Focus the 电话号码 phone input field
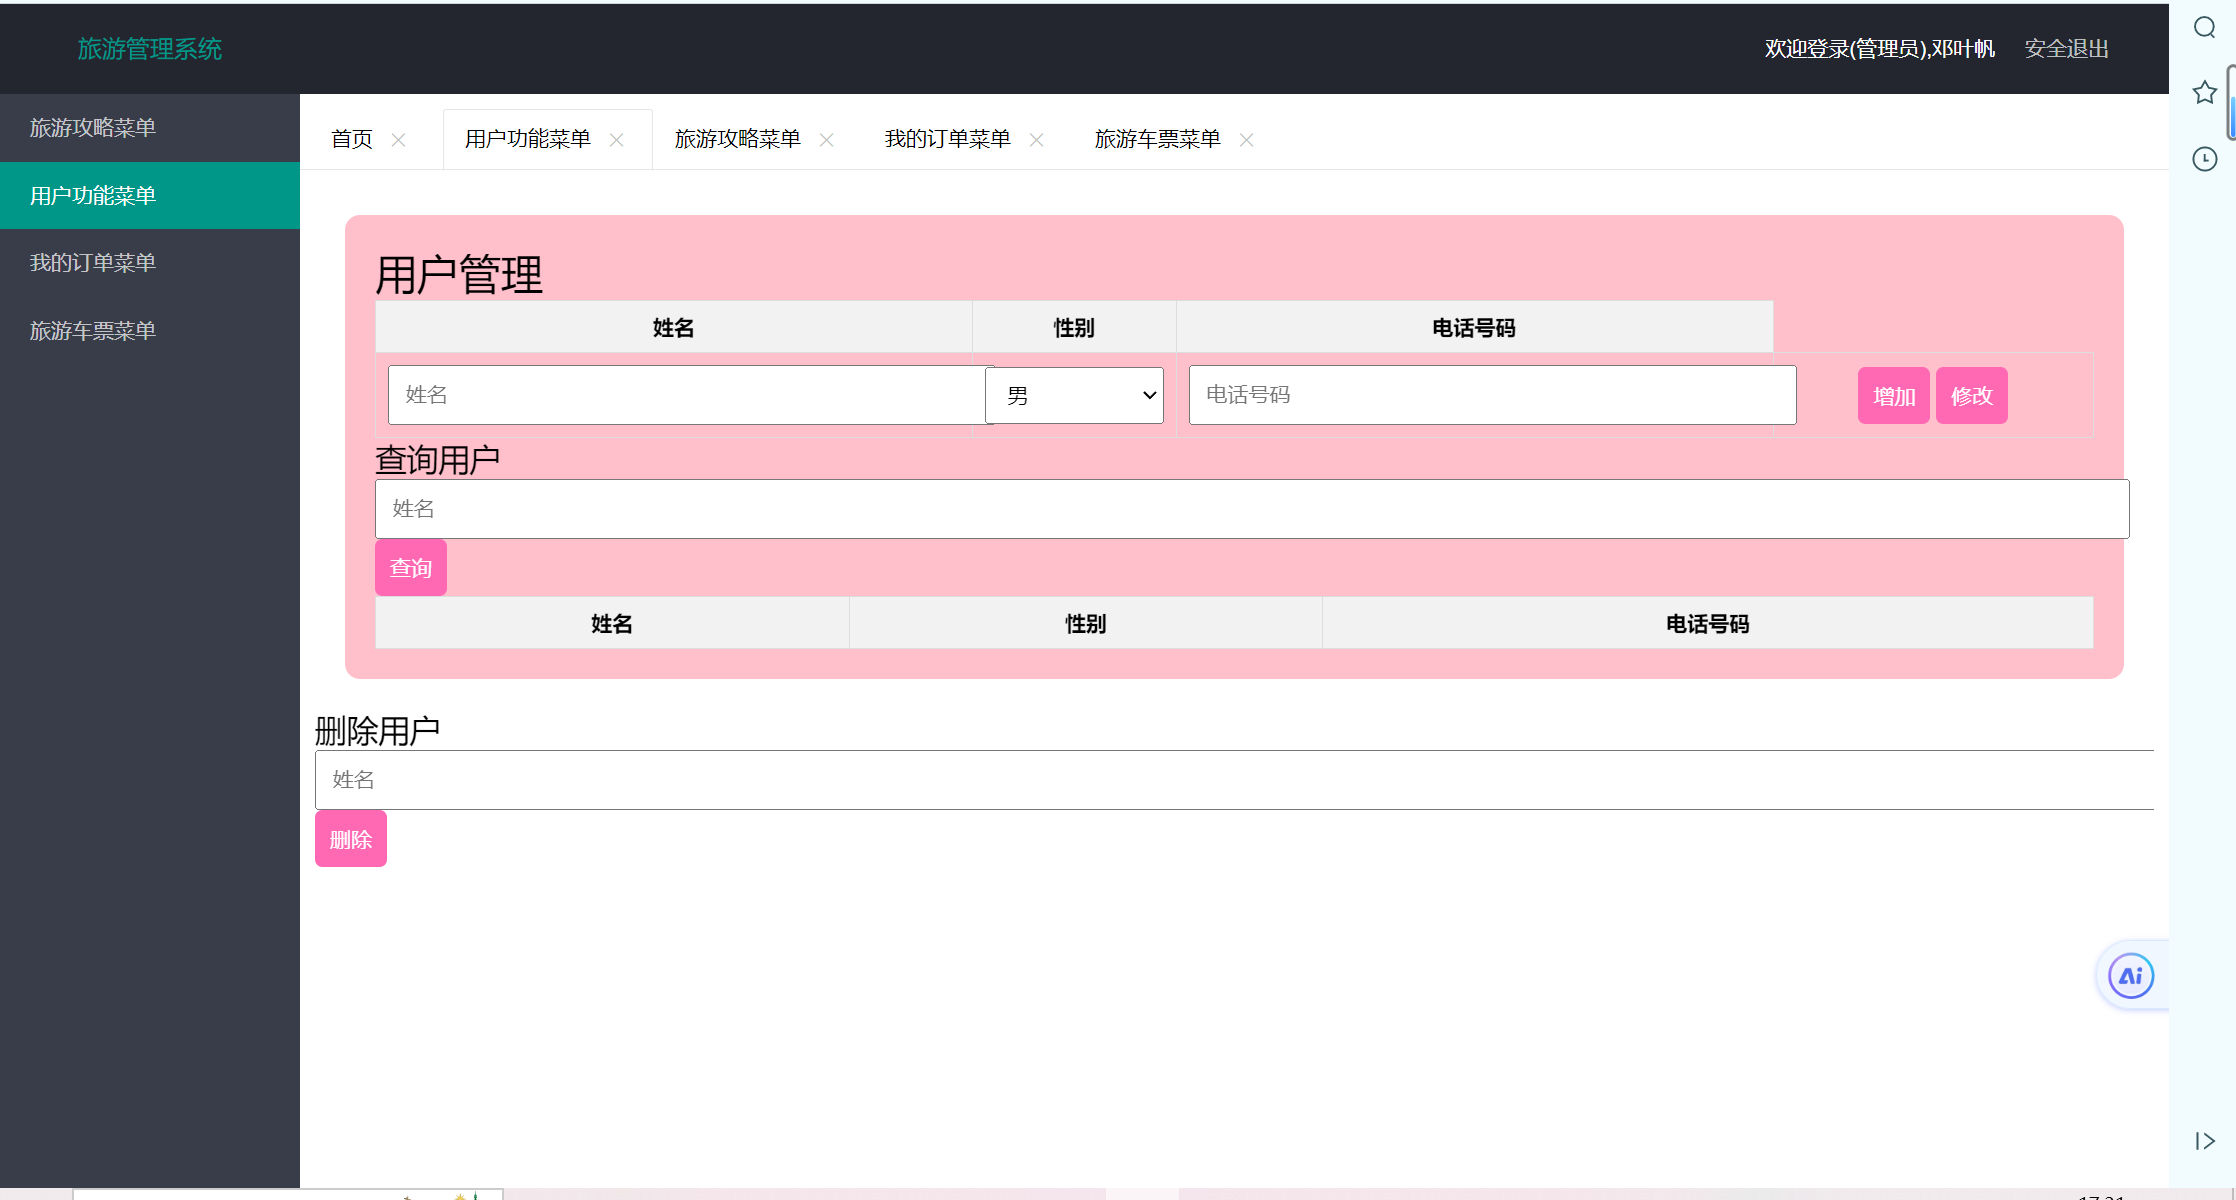2236x1200 pixels. click(1493, 395)
